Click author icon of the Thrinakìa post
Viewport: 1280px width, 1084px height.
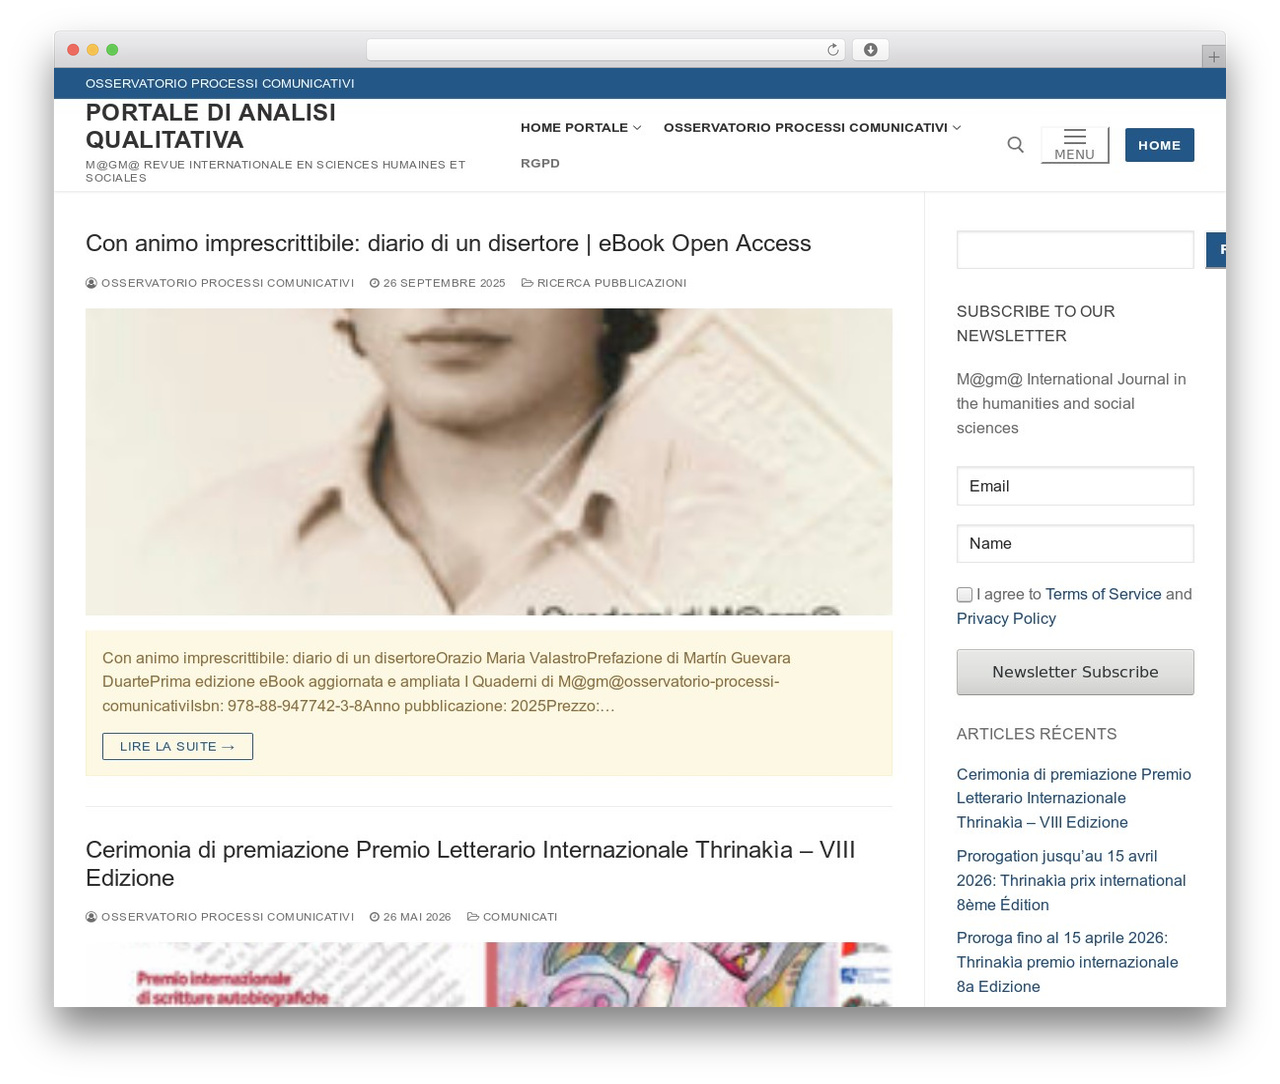[92, 917]
